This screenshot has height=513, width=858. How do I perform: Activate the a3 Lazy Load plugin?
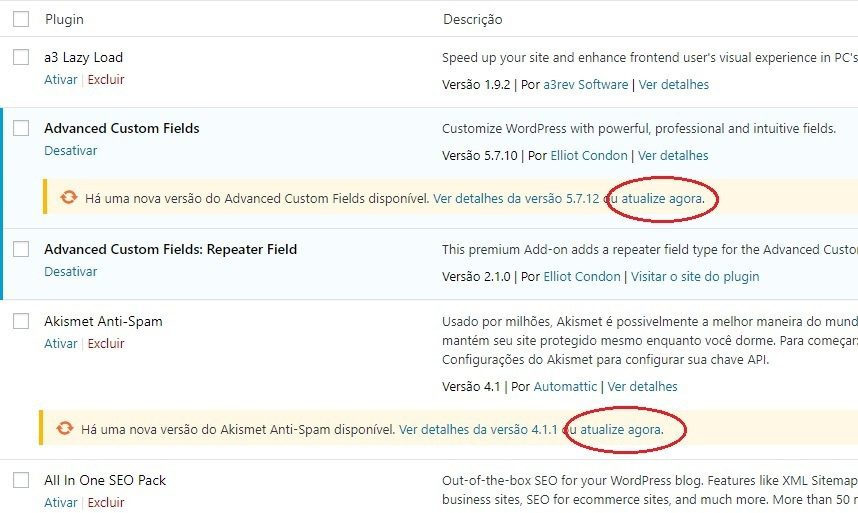60,80
